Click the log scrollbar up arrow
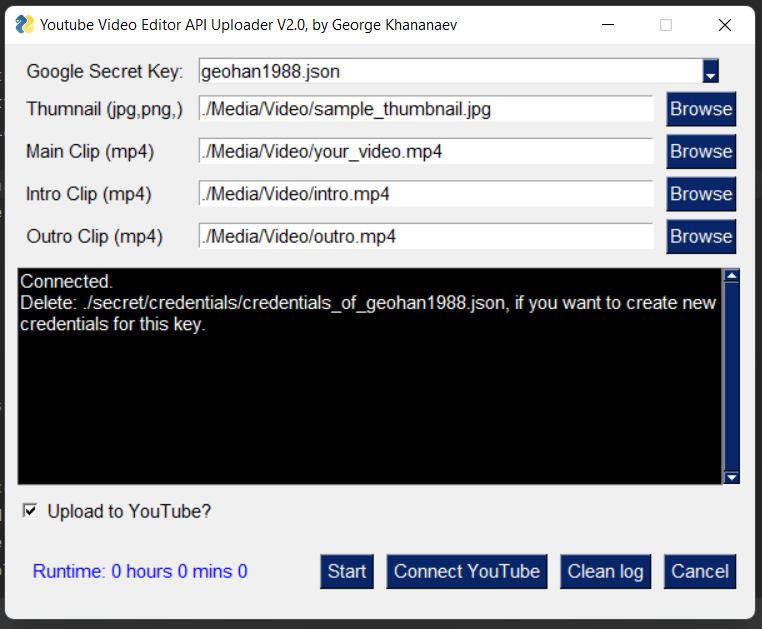The width and height of the screenshot is (762, 629). [x=731, y=276]
